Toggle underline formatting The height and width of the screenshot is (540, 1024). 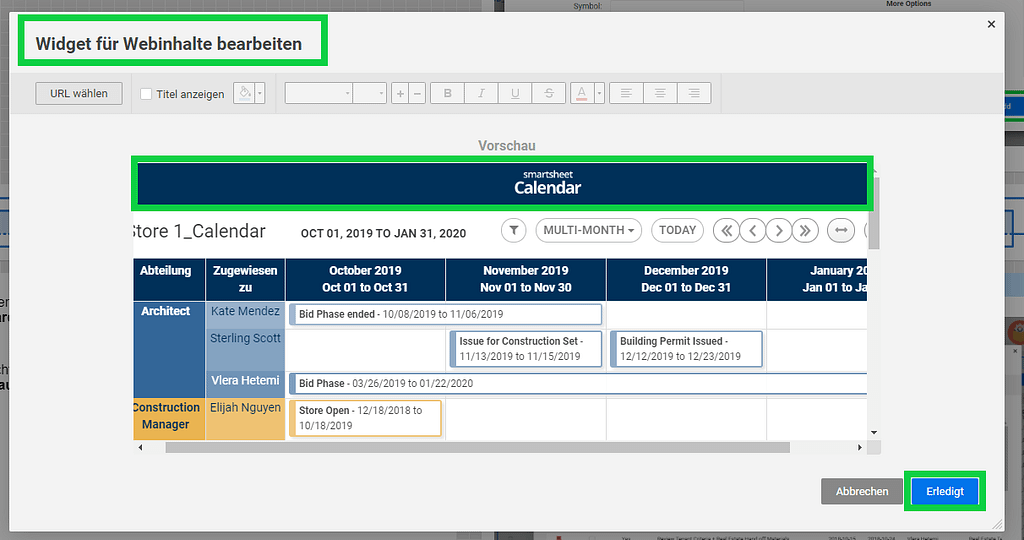point(515,93)
